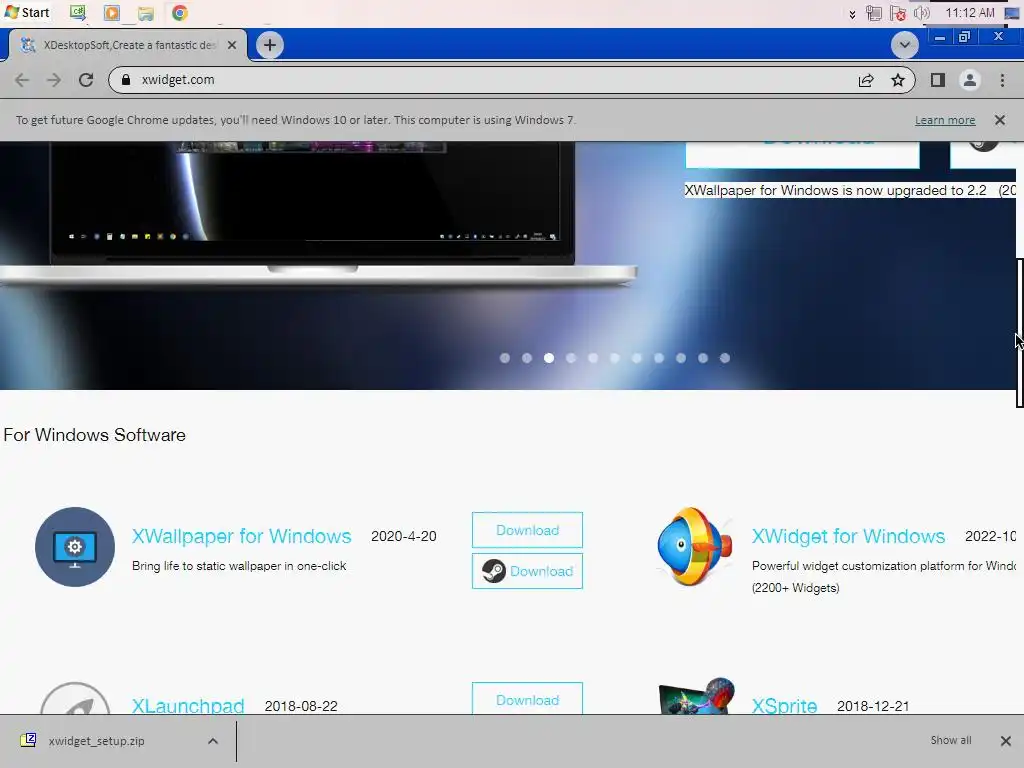Viewport: 1024px width, 768px height.
Task: Open the xwidget_setup.zip download item
Action: pyautogui.click(x=97, y=741)
